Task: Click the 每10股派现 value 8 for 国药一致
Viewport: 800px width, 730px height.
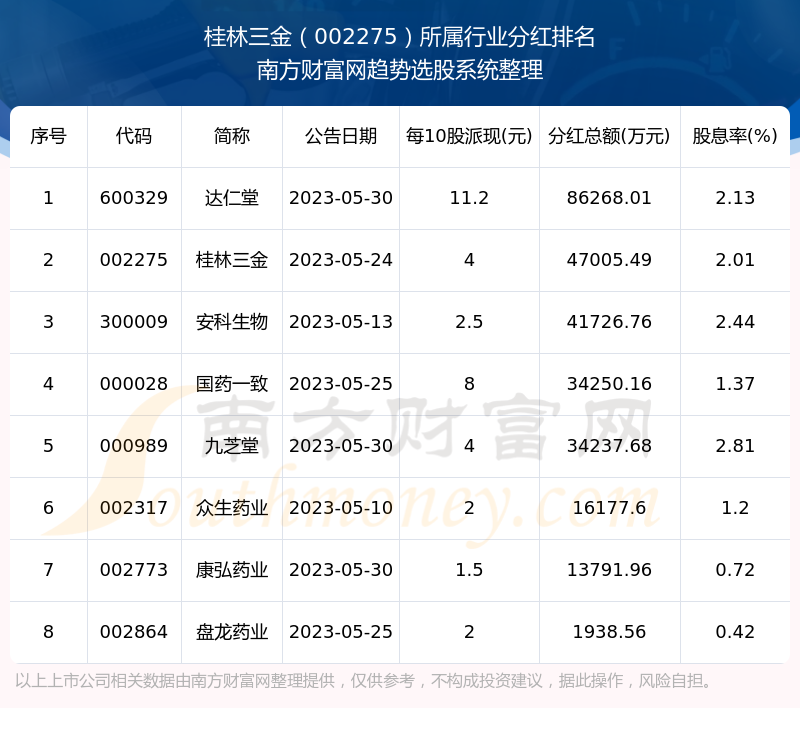Action: coord(469,384)
